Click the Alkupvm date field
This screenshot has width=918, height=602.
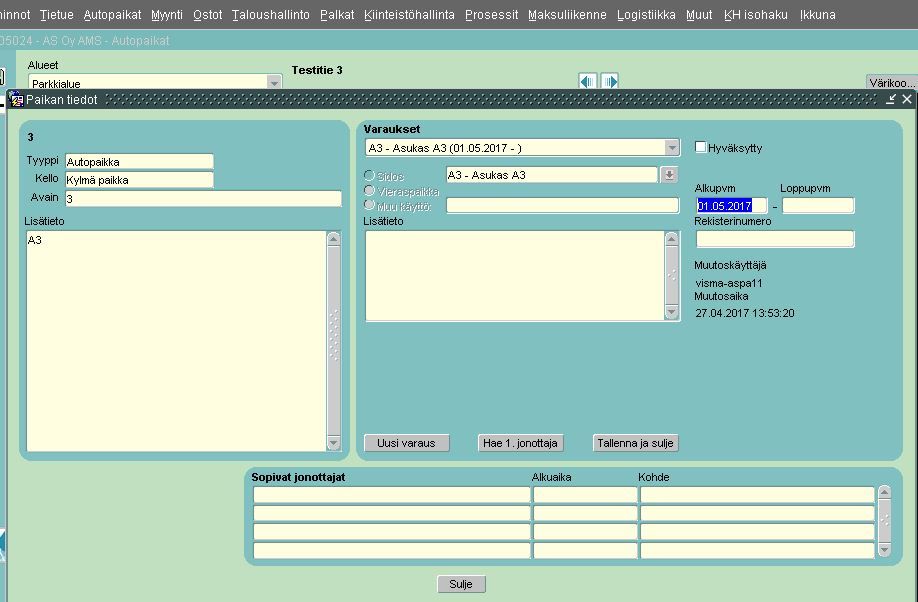tap(731, 206)
